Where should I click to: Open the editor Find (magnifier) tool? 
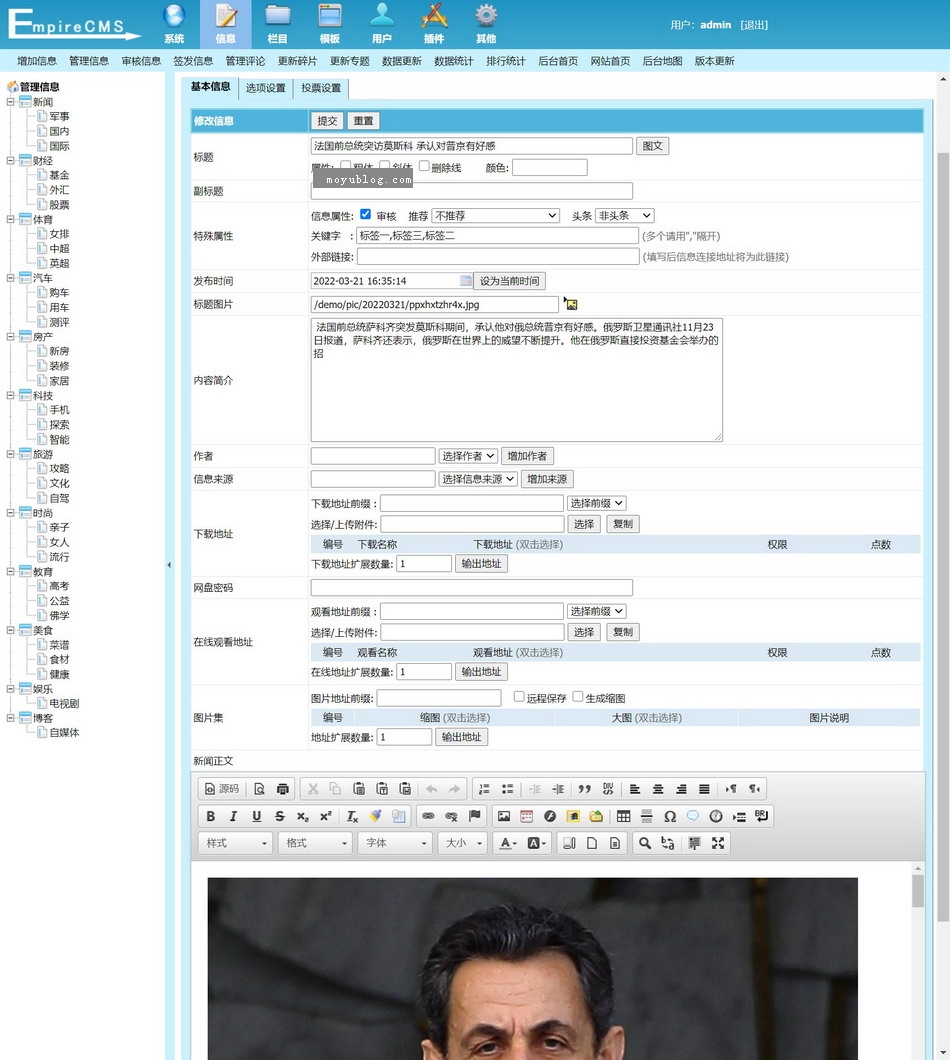(x=645, y=843)
